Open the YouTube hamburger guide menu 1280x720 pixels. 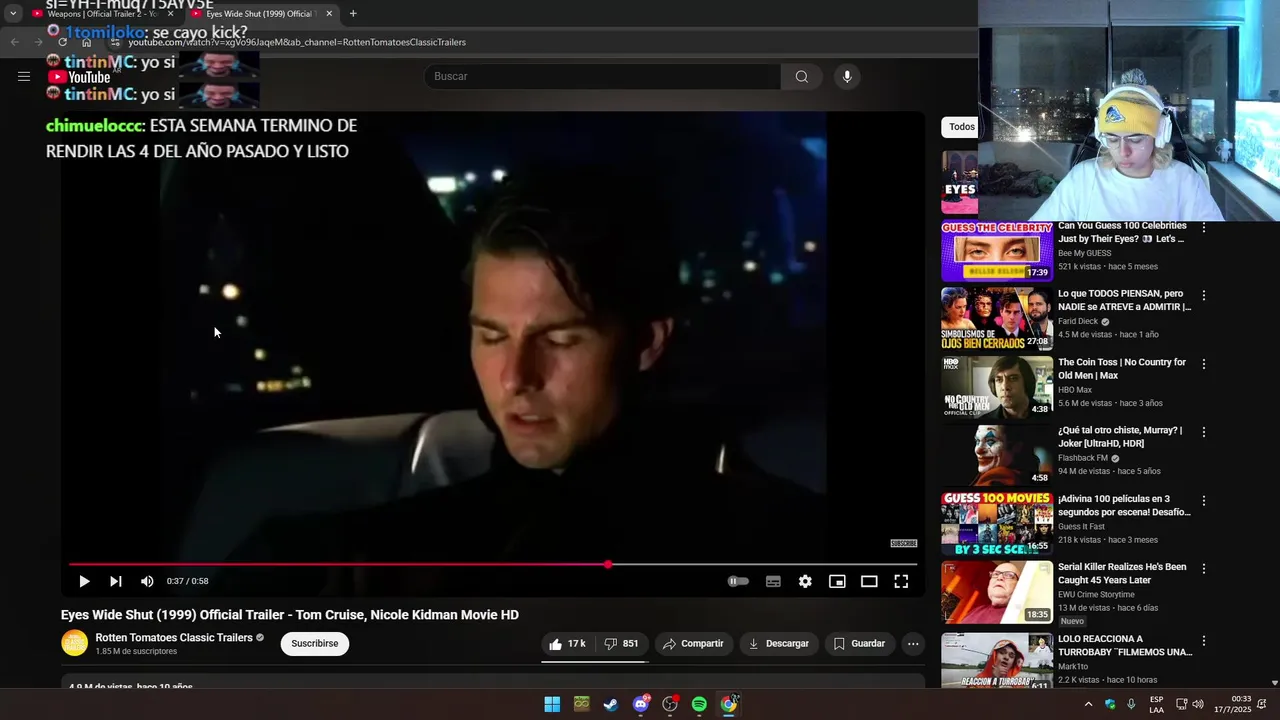[x=24, y=76]
